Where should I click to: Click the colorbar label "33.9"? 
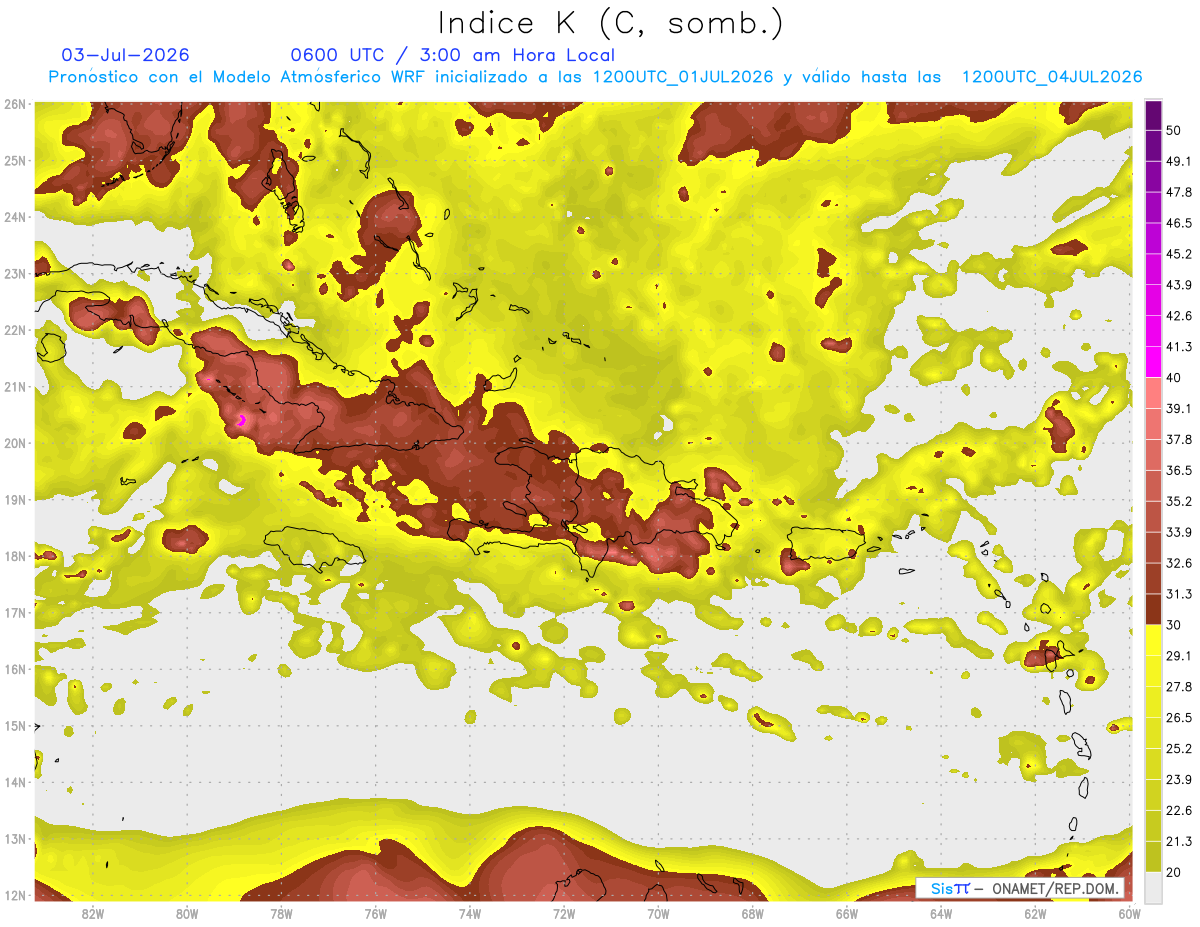click(1179, 532)
